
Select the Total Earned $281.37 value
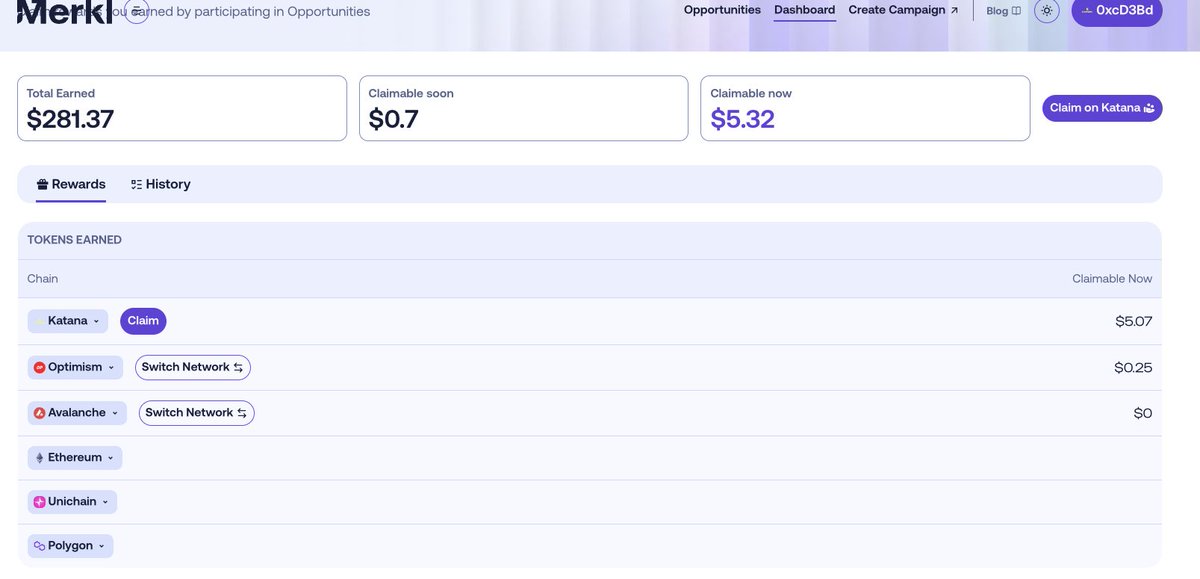(70, 119)
